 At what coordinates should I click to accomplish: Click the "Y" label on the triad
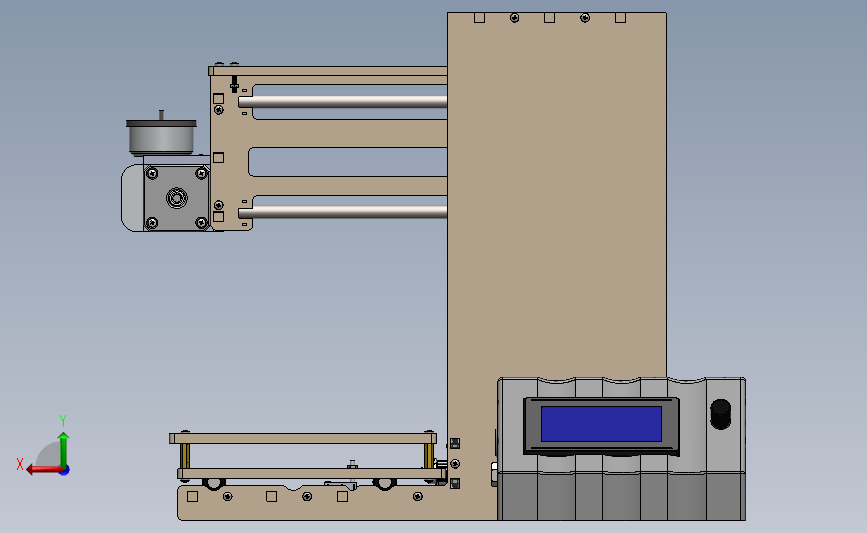pos(62,421)
